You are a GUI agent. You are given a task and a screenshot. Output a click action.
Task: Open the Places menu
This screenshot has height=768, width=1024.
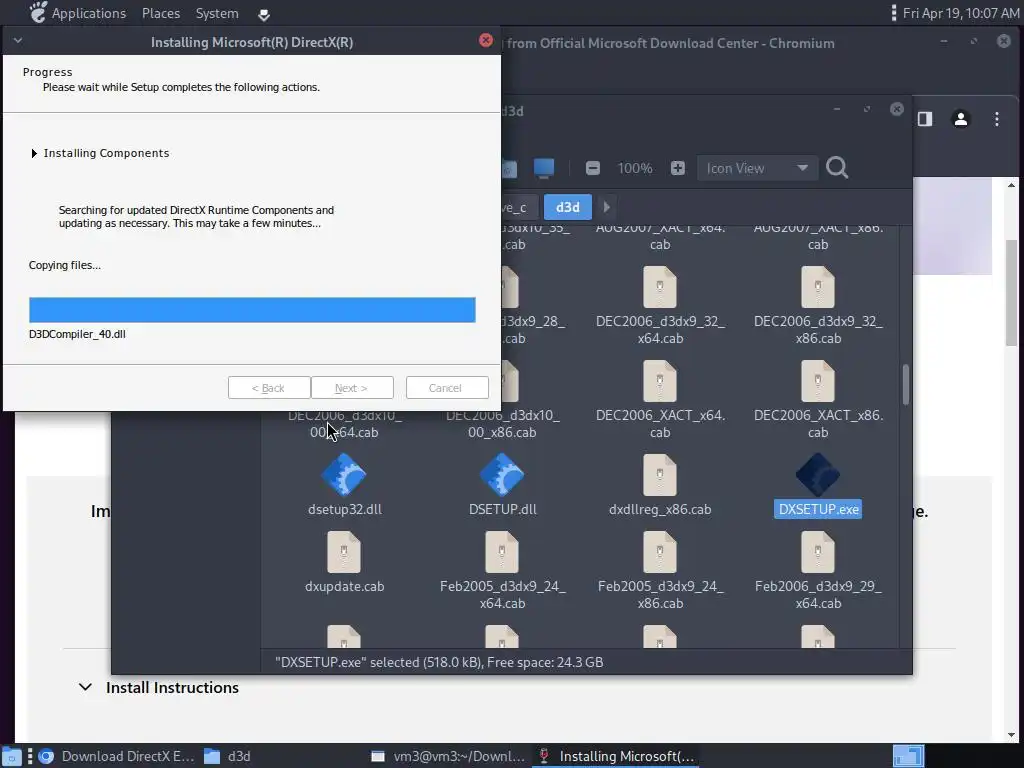(x=161, y=13)
